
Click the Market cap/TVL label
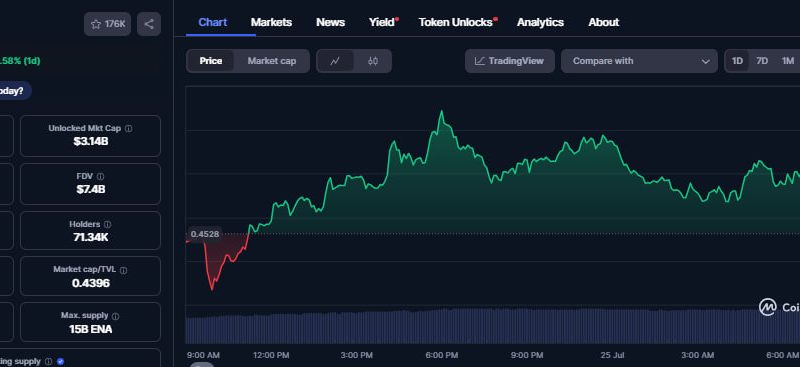pos(85,270)
